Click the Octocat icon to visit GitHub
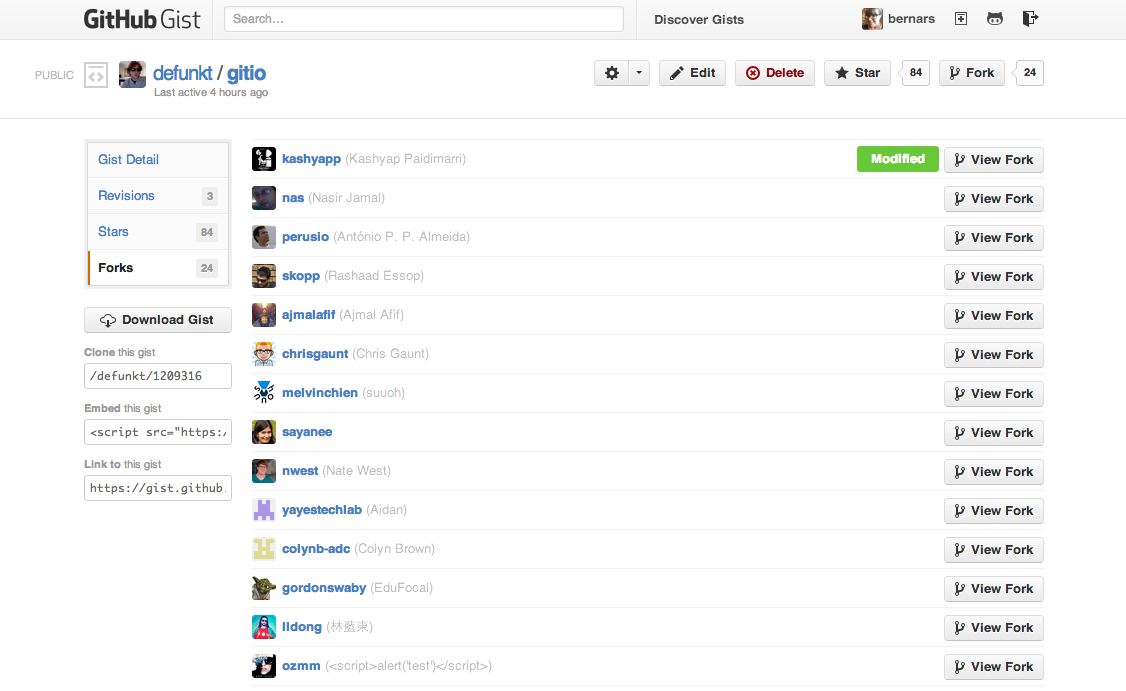The image size is (1126, 691). pos(994,19)
